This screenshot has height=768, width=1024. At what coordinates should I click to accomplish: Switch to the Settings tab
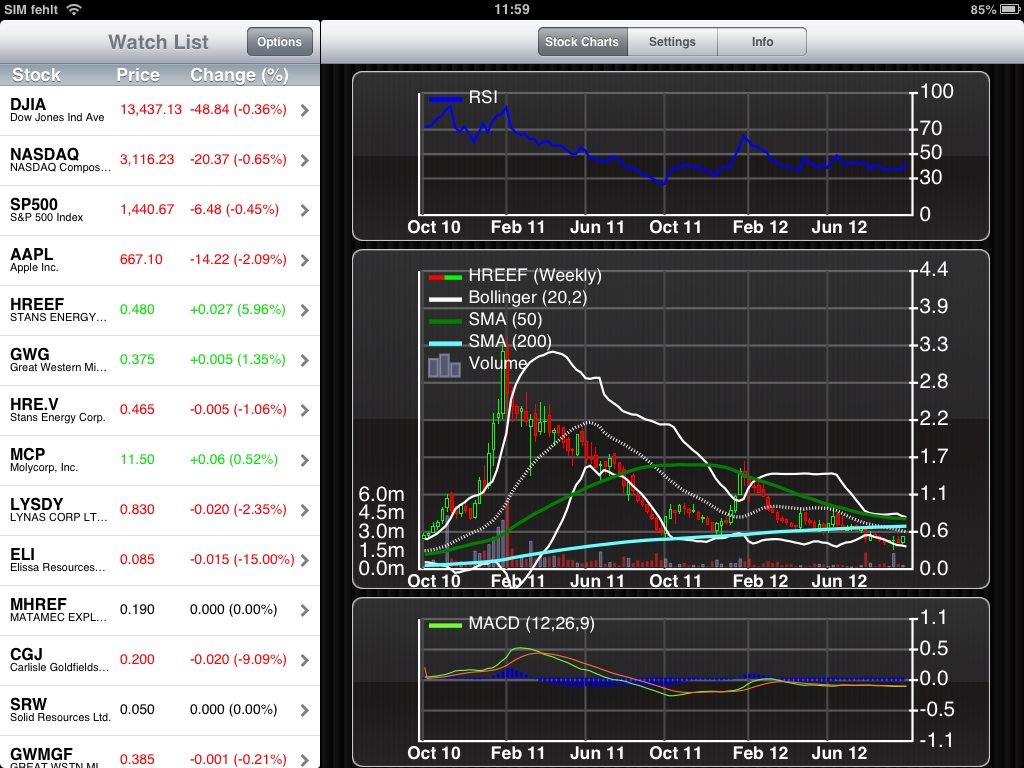(672, 42)
